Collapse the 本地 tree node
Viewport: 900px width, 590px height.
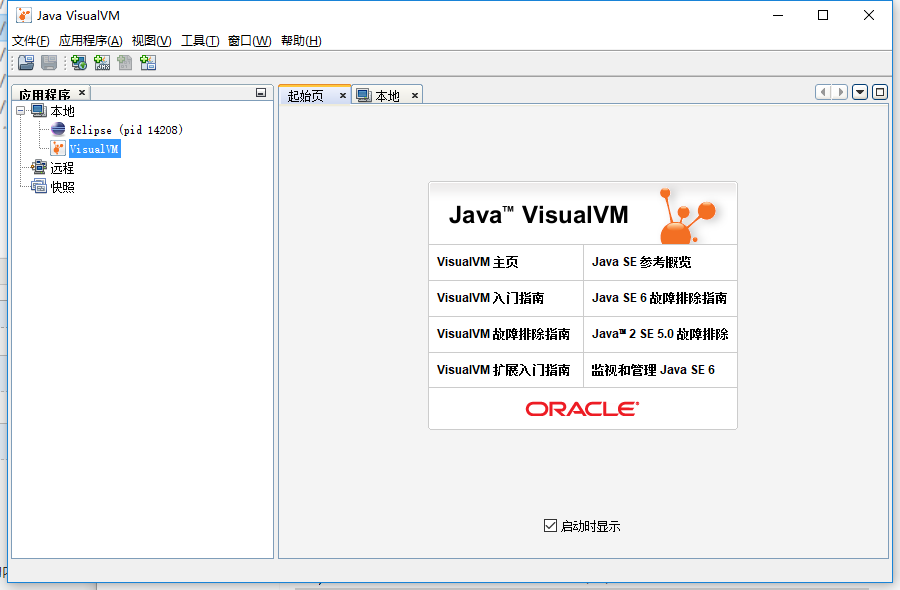pyautogui.click(x=21, y=110)
